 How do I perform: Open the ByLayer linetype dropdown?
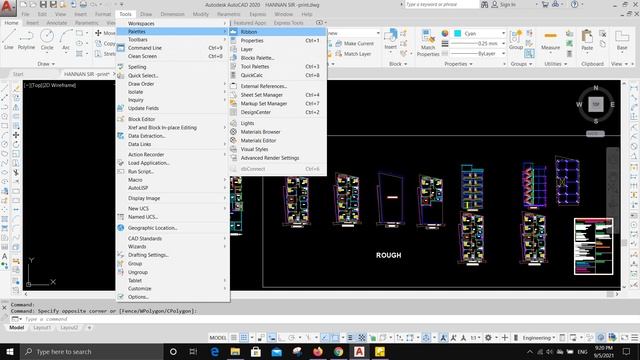503,53
